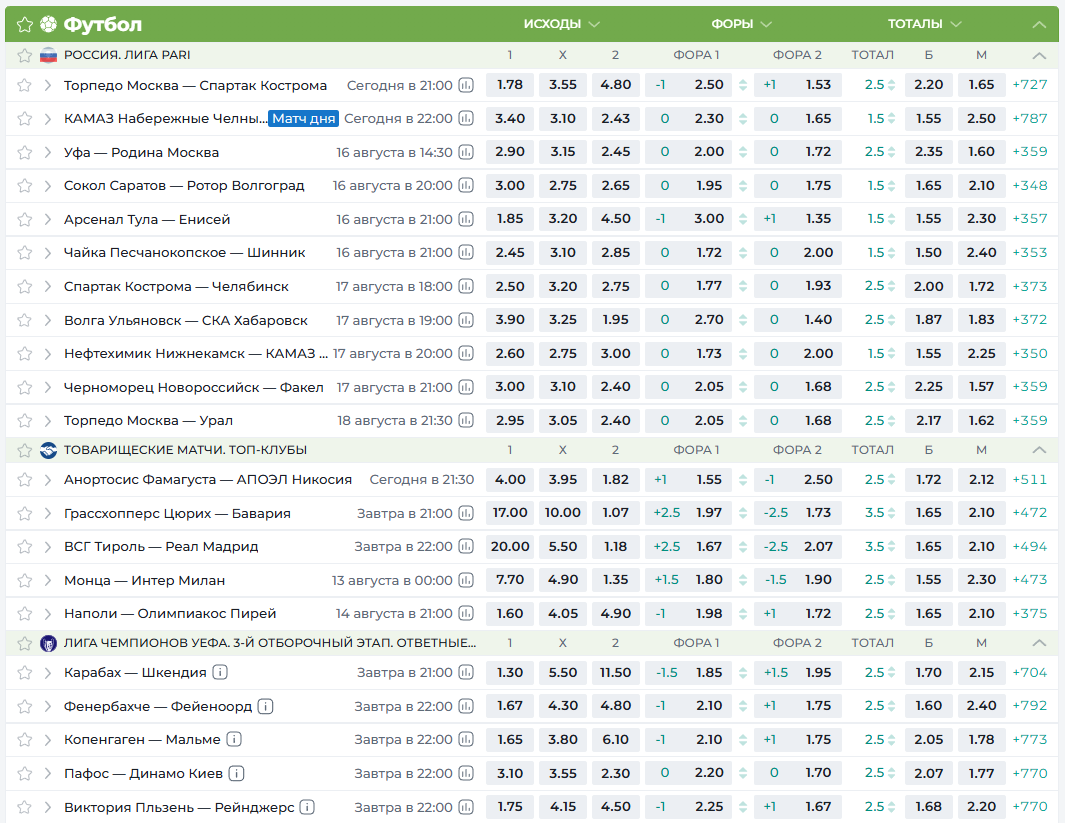1065x823 pixels.
Task: Adjust total 1.5 stepper for Нефтехимик Нижнекамск match
Action: (x=891, y=354)
